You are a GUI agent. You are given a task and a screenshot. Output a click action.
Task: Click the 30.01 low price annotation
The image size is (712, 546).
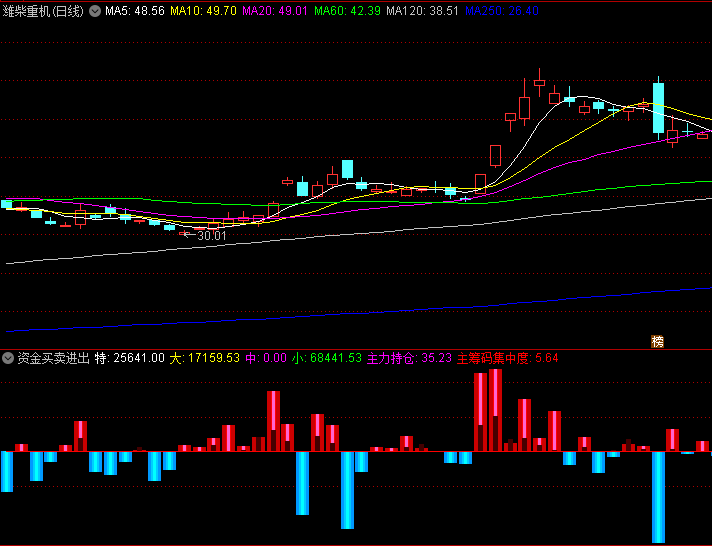(x=212, y=236)
